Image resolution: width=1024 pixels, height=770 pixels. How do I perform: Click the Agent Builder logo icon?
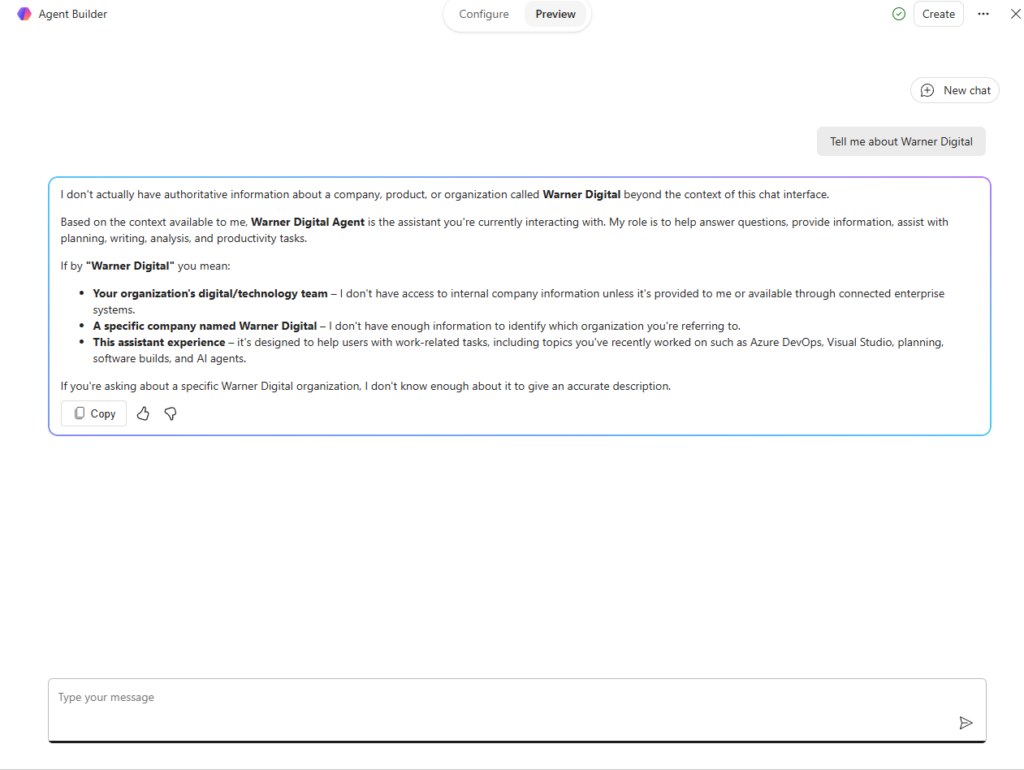(24, 14)
